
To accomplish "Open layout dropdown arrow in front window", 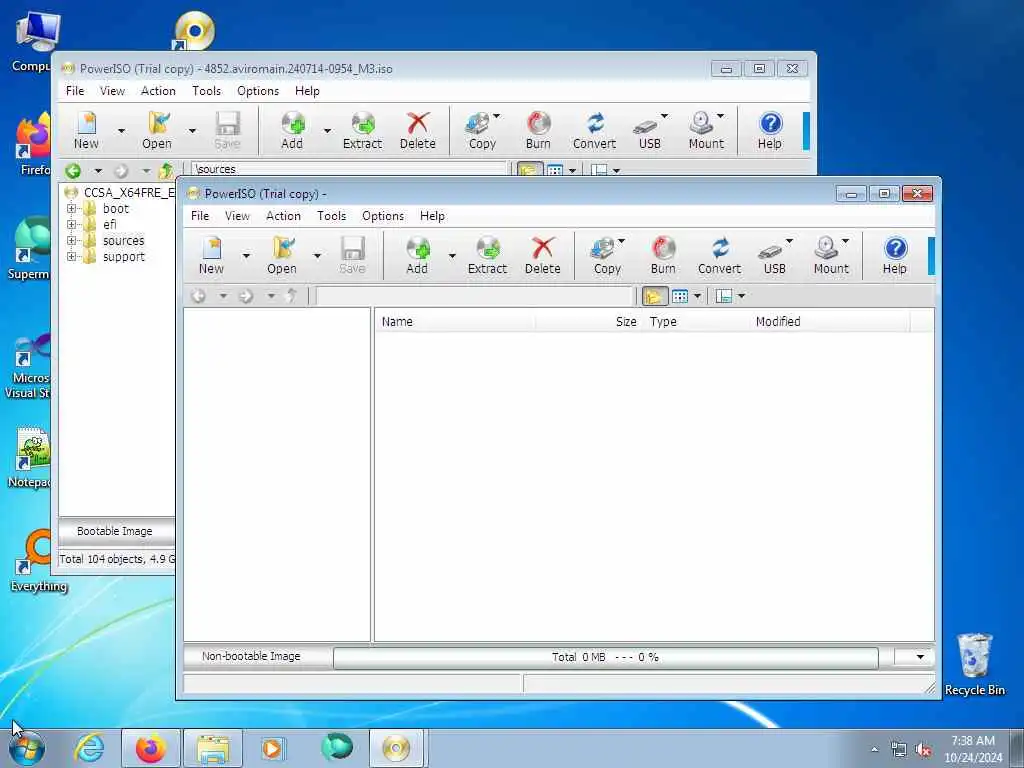I will [741, 296].
